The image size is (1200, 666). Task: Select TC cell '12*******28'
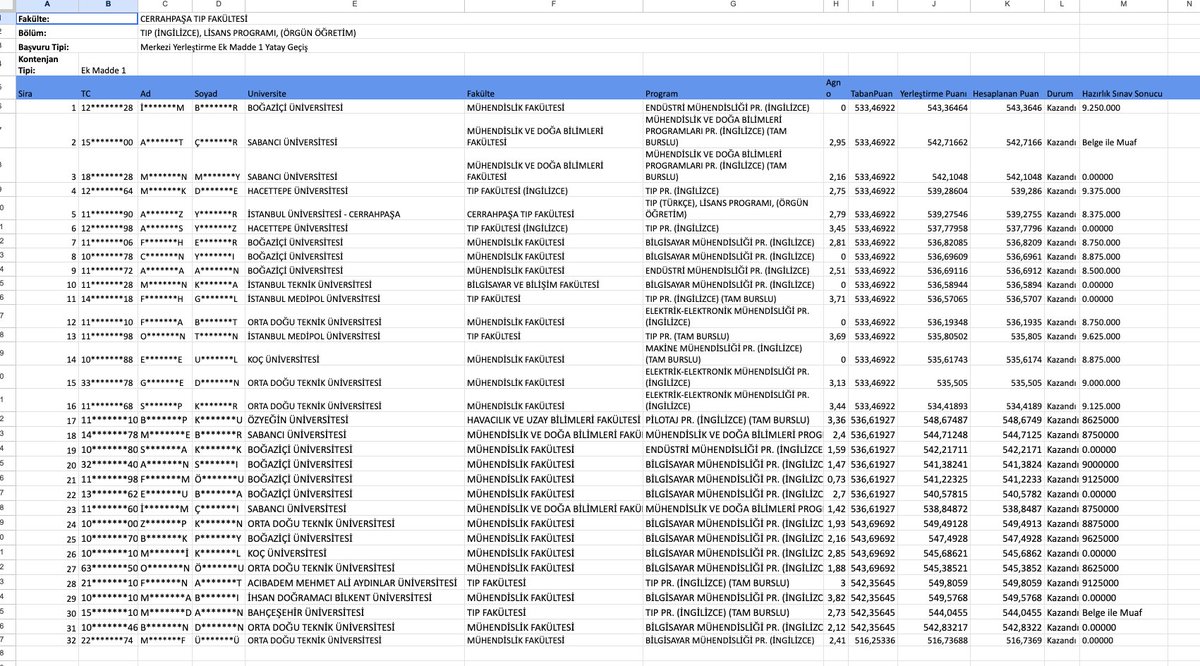coord(109,106)
